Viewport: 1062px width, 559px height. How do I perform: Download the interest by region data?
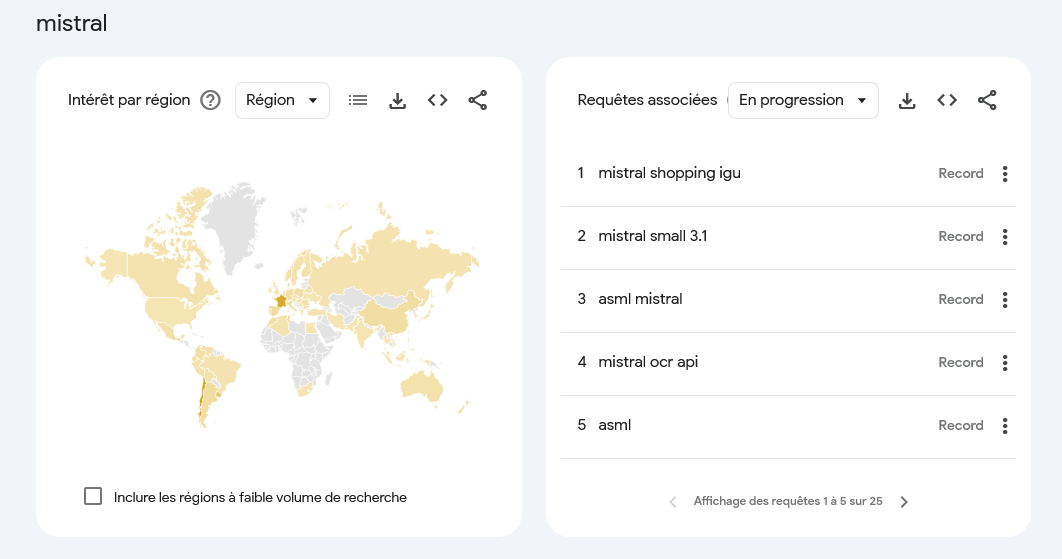tap(398, 101)
